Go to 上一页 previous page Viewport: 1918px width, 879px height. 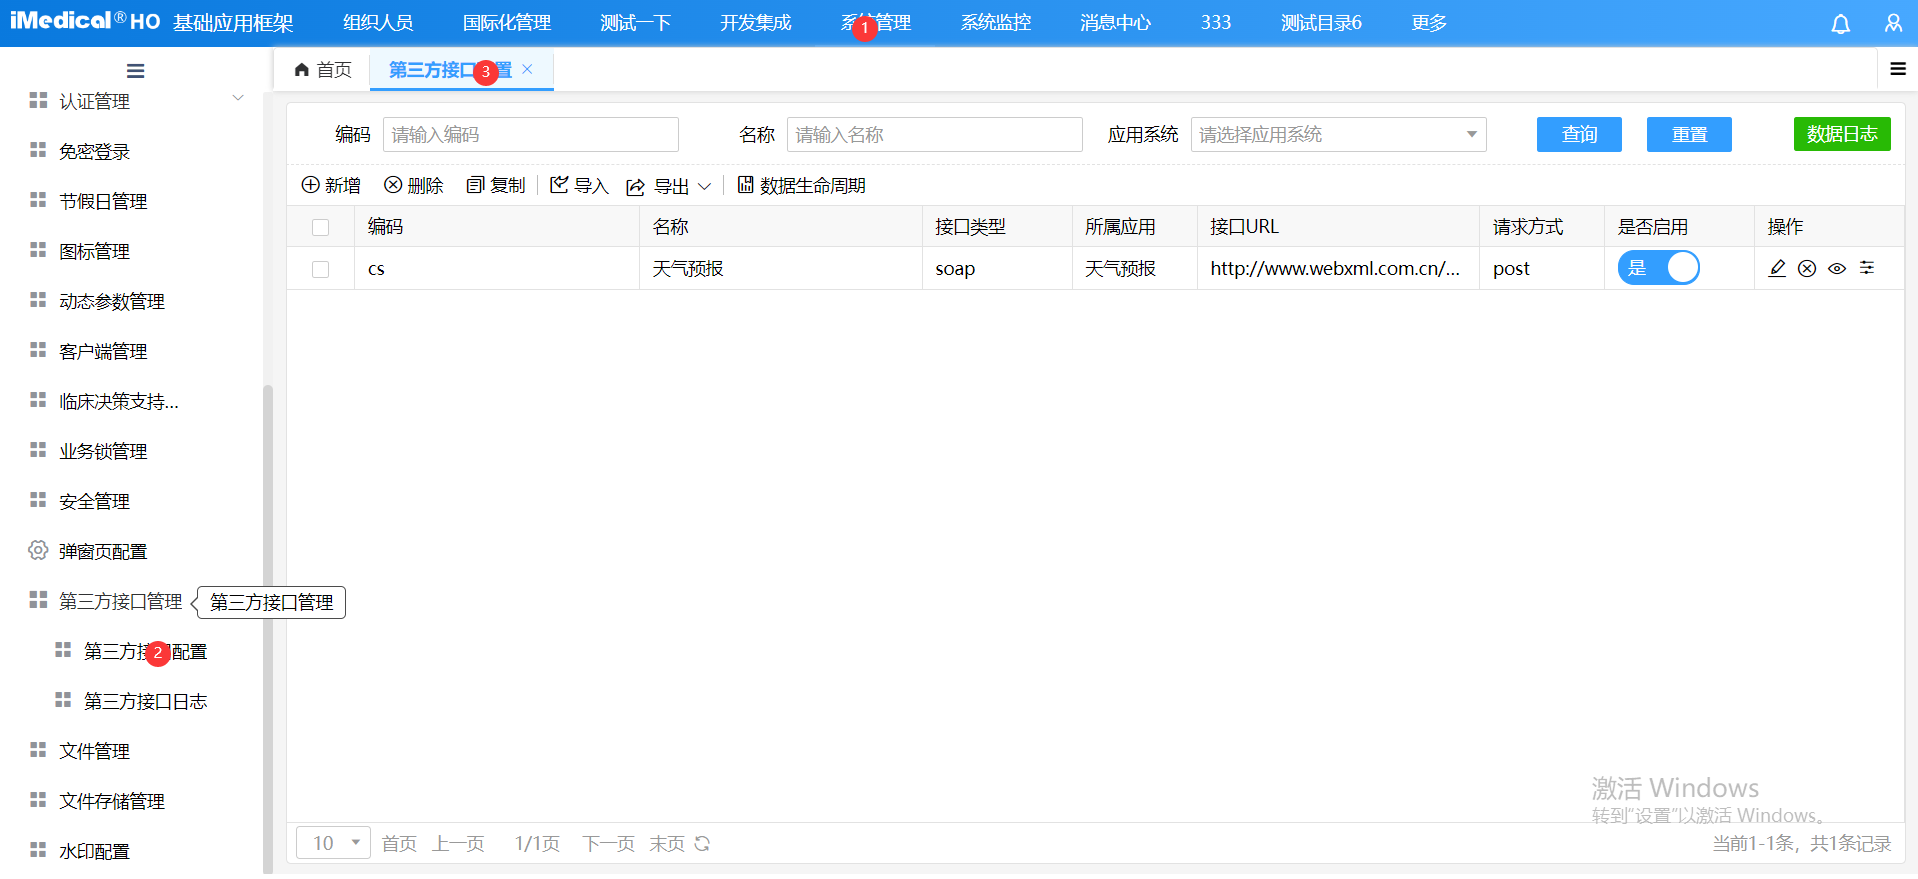(458, 843)
